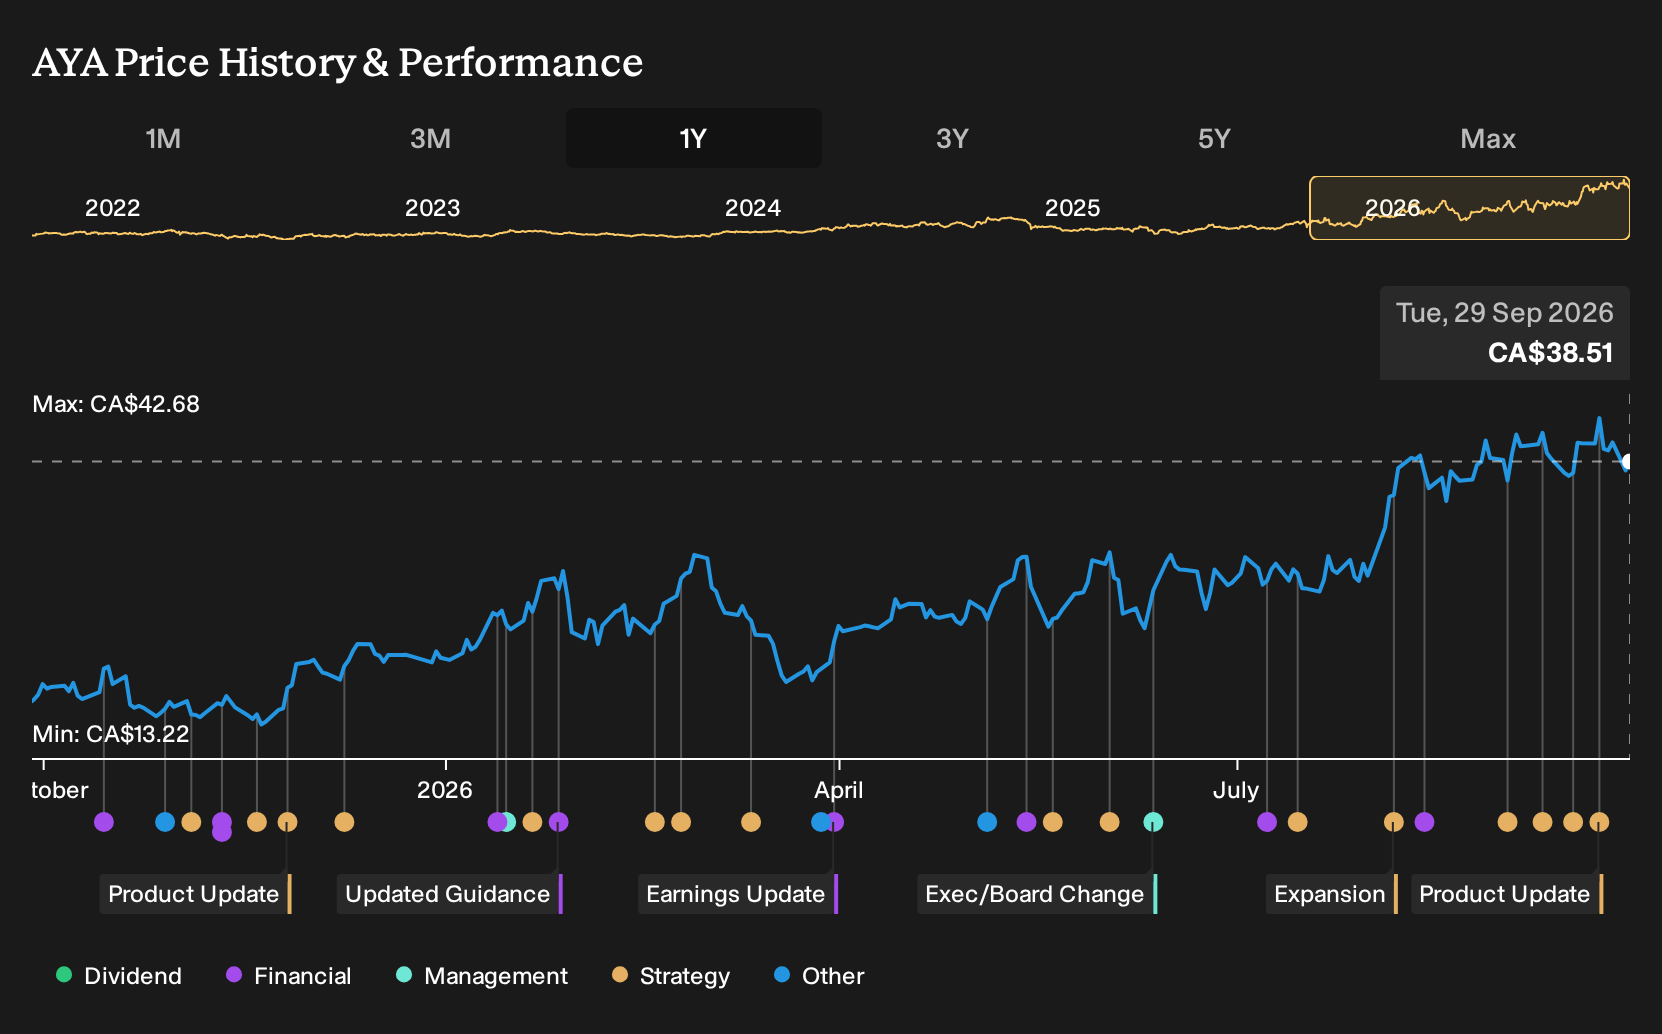The height and width of the screenshot is (1034, 1662).
Task: Switch chart to the 3Y range
Action: coord(952,138)
